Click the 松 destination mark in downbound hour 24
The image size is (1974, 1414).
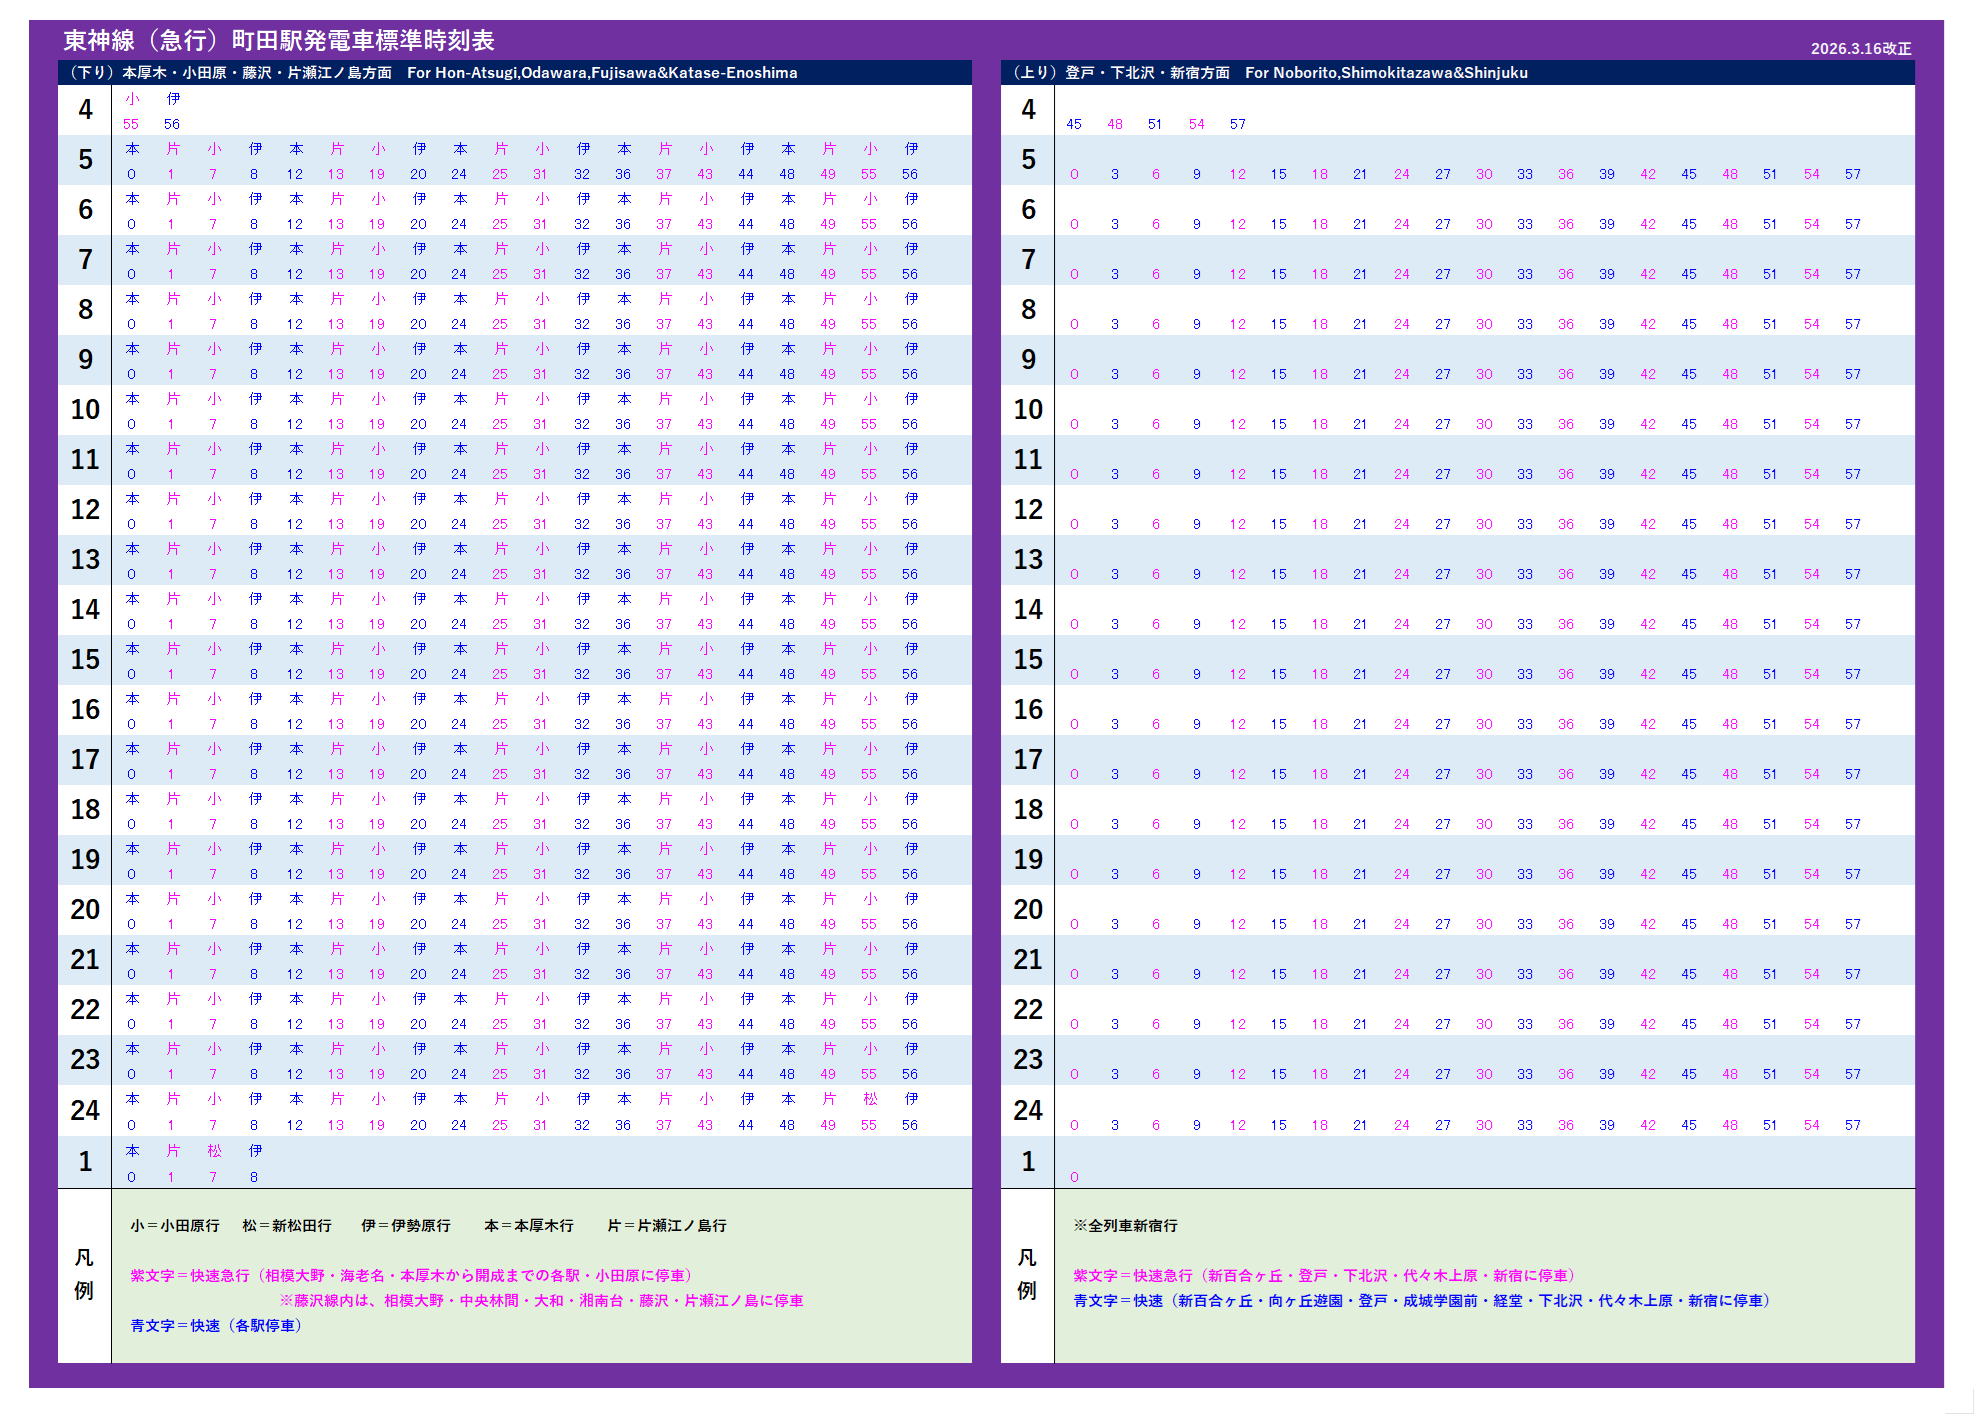[870, 1099]
